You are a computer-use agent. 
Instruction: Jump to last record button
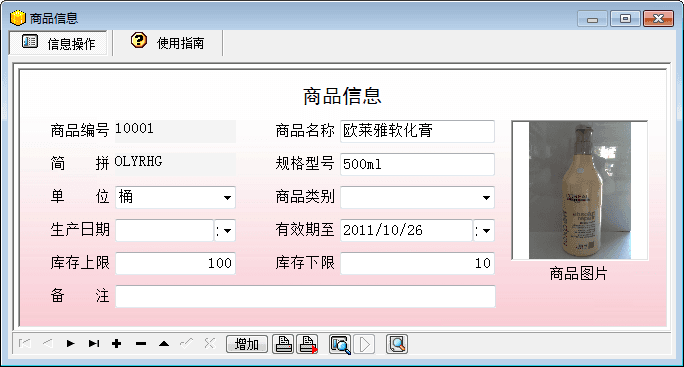(94, 344)
